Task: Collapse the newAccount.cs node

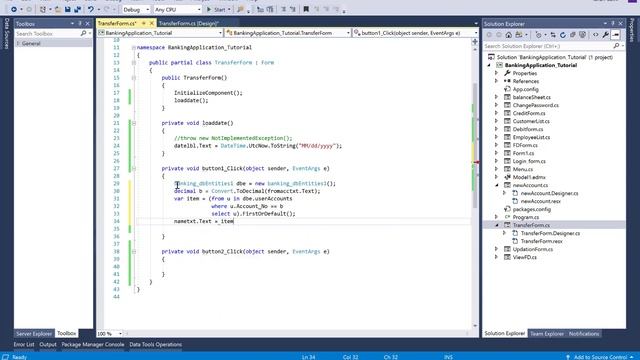Action: 497,185
